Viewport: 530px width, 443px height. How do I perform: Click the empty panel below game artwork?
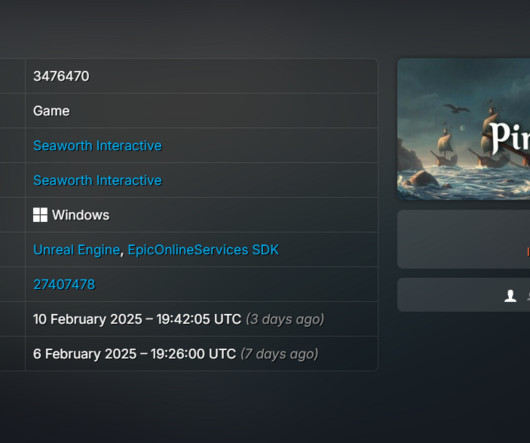(x=463, y=239)
